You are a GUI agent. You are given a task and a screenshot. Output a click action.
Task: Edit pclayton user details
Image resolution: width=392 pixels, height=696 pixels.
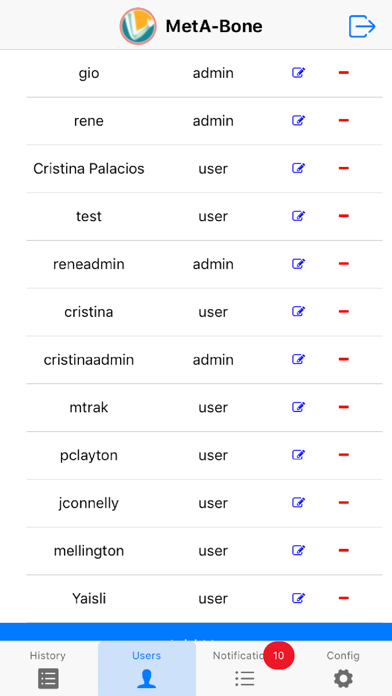click(298, 455)
